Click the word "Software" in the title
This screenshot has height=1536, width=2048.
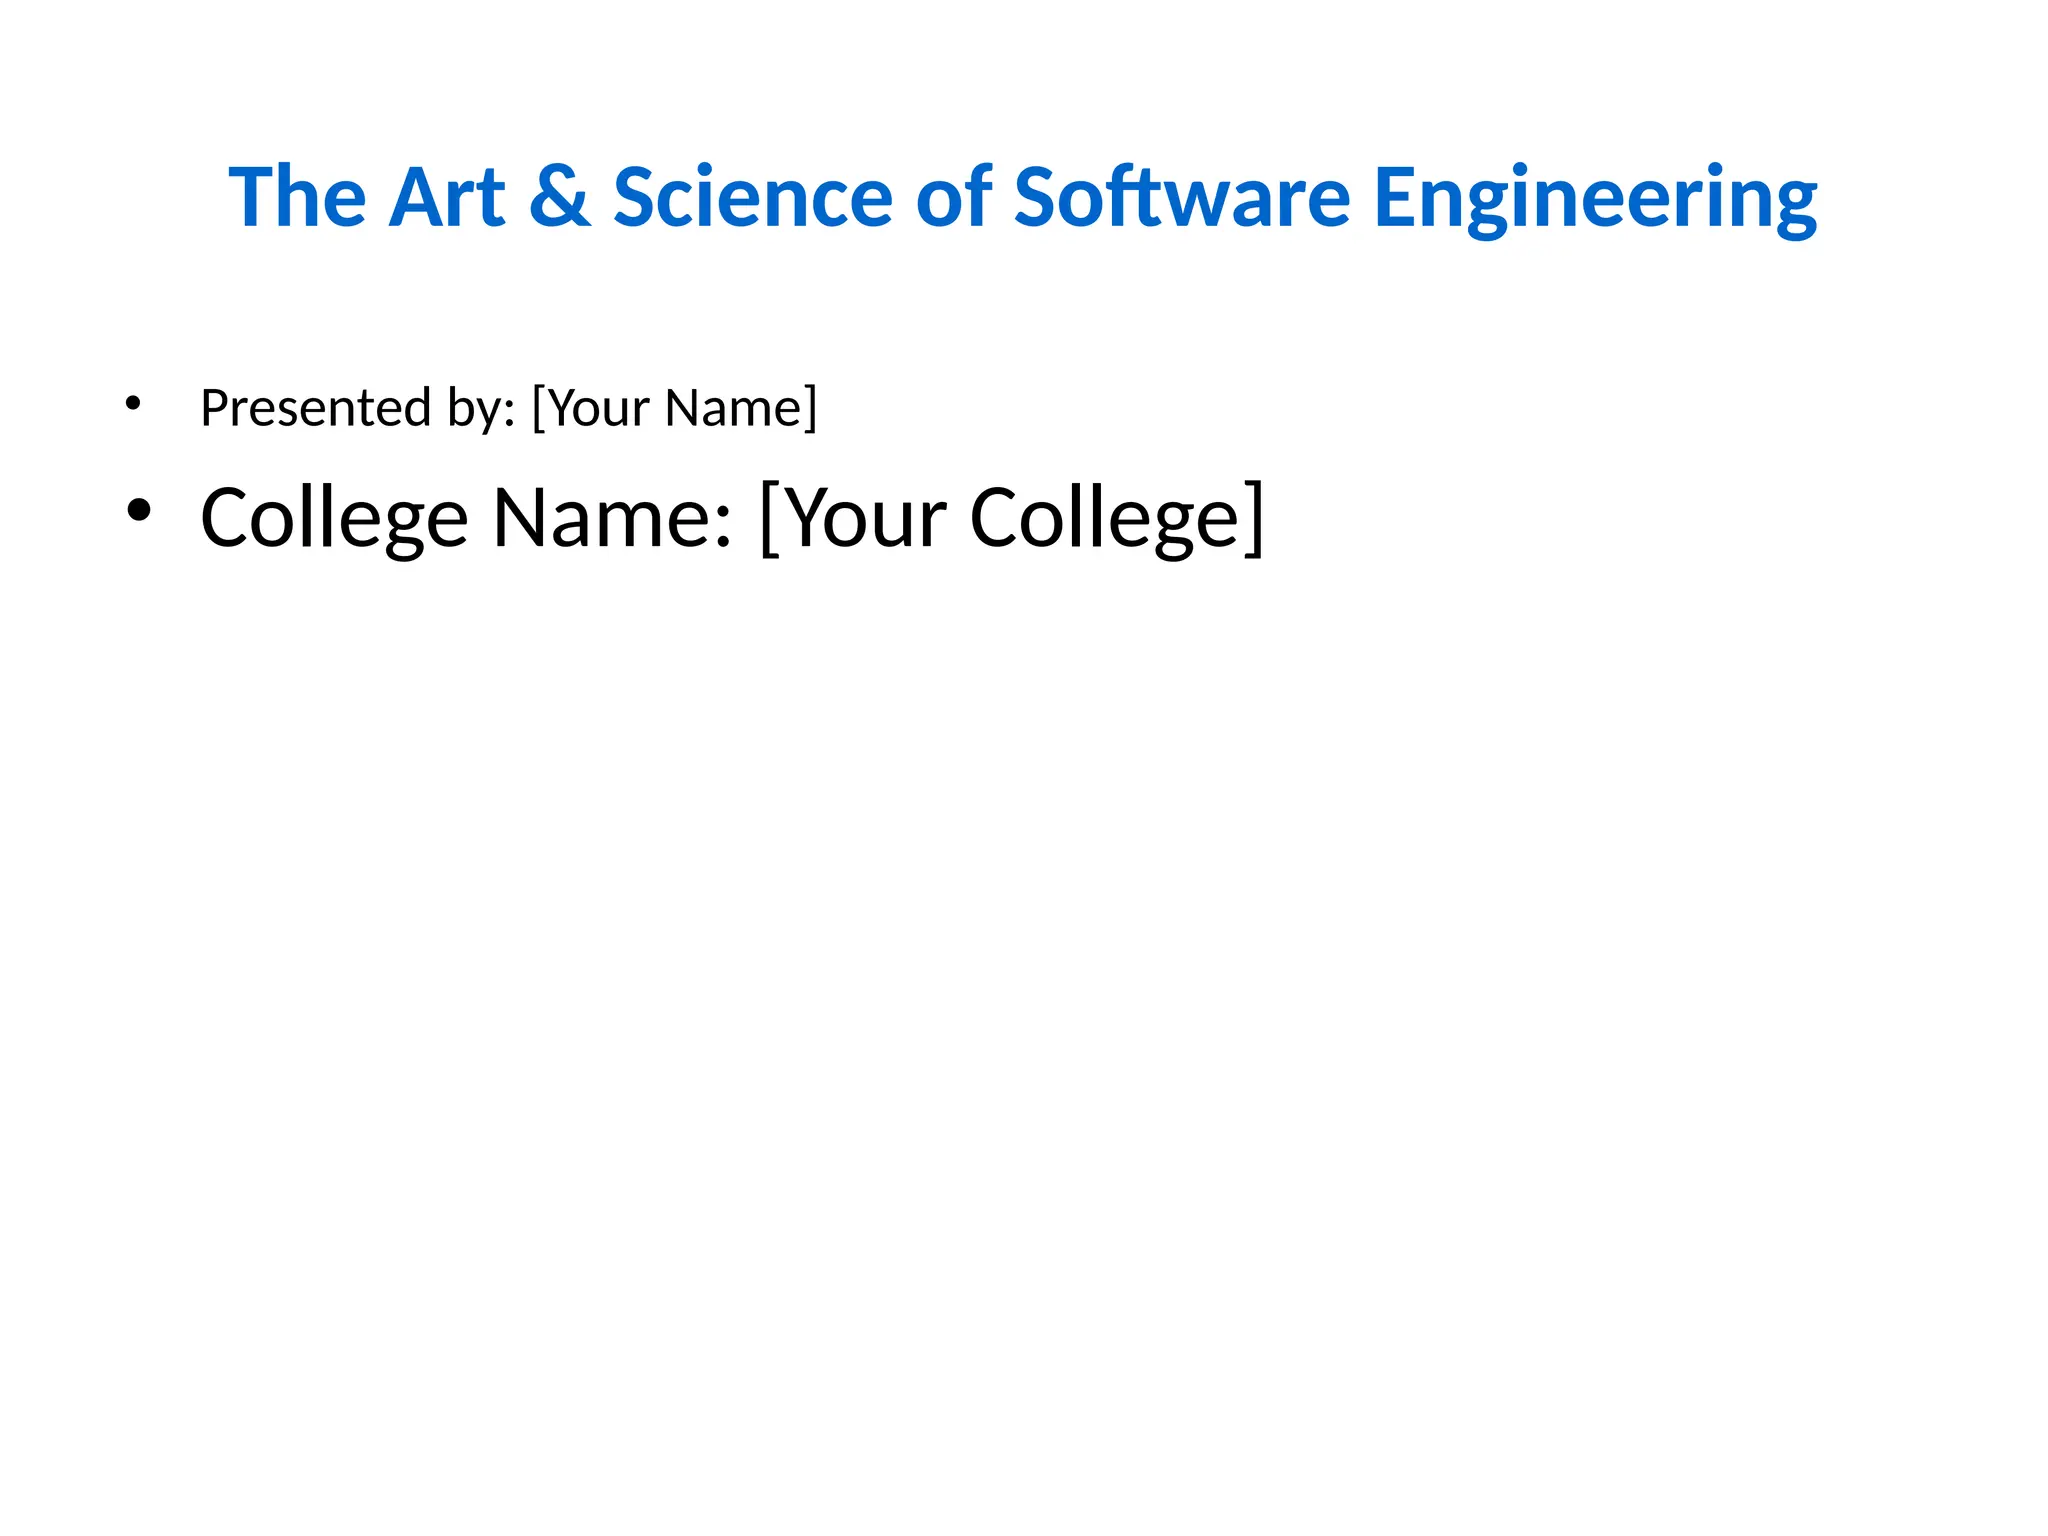point(1182,198)
